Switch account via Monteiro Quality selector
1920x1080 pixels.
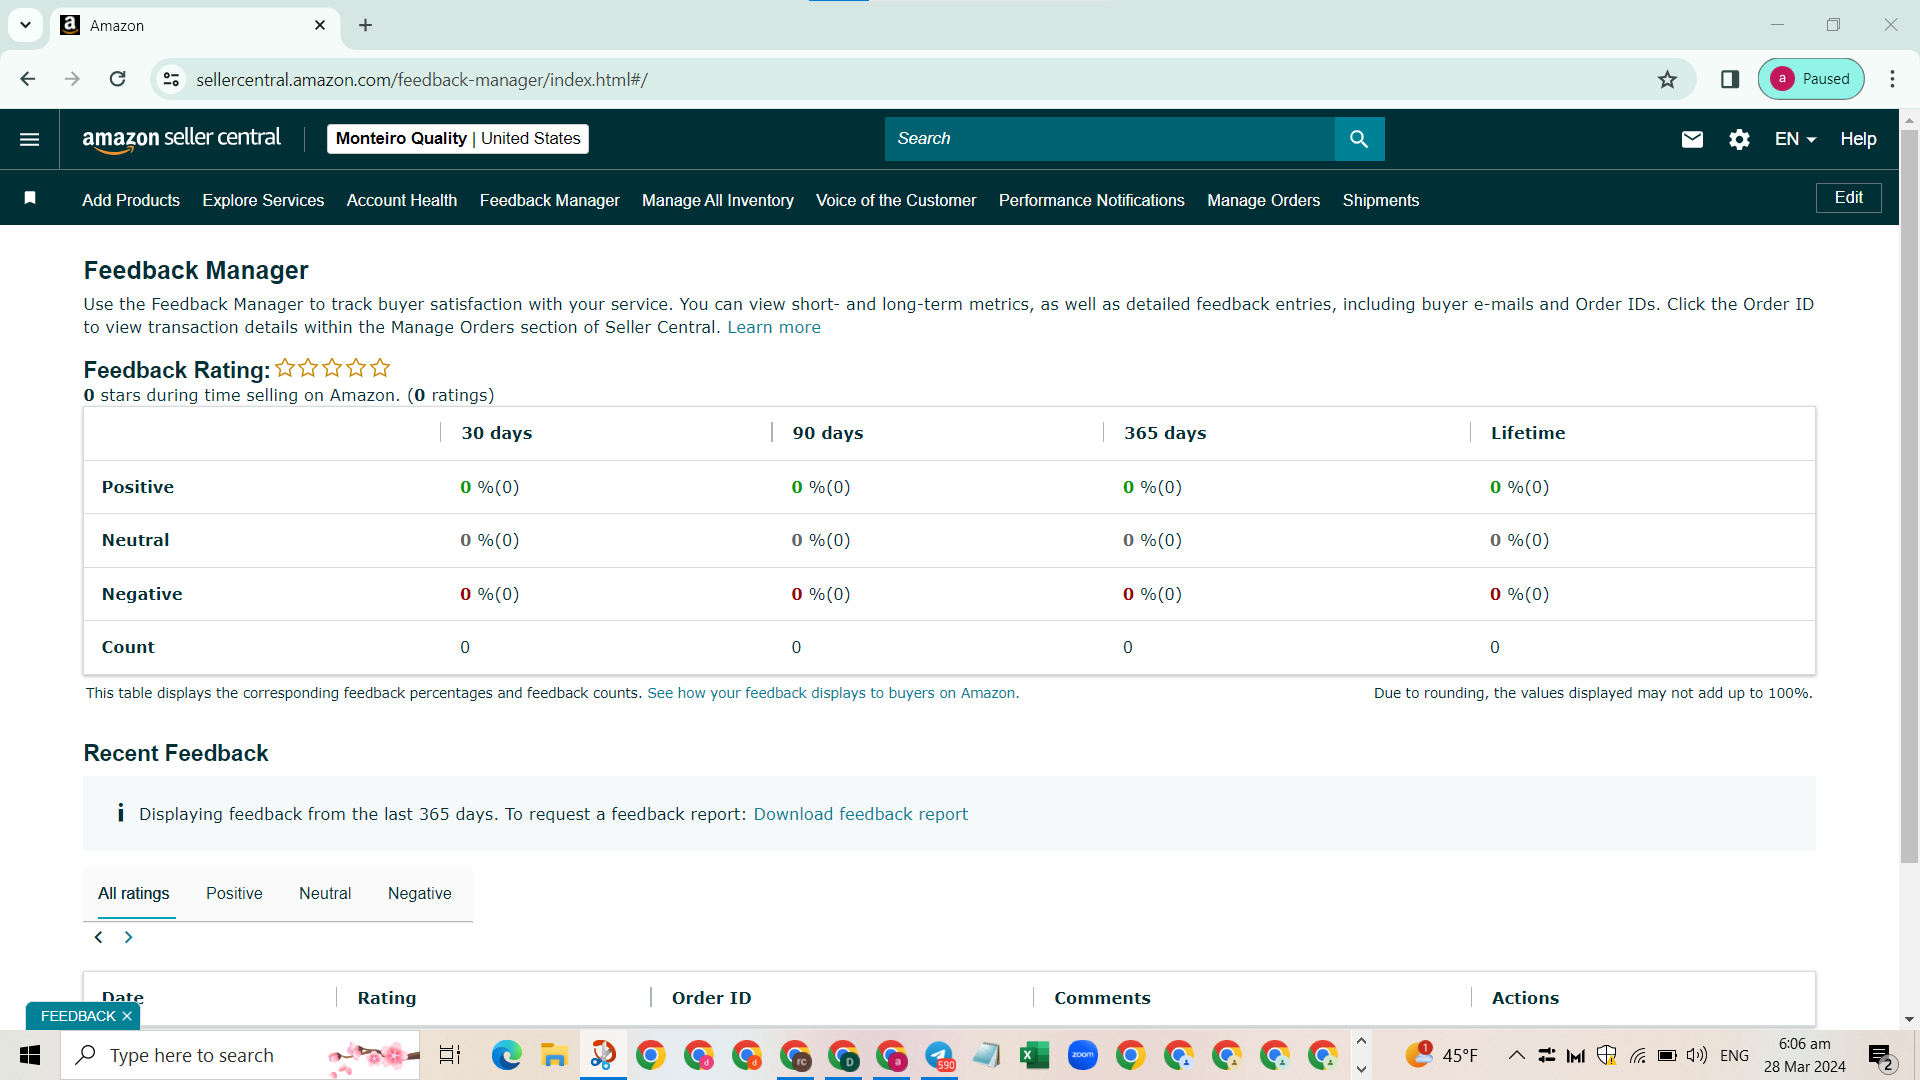[458, 139]
